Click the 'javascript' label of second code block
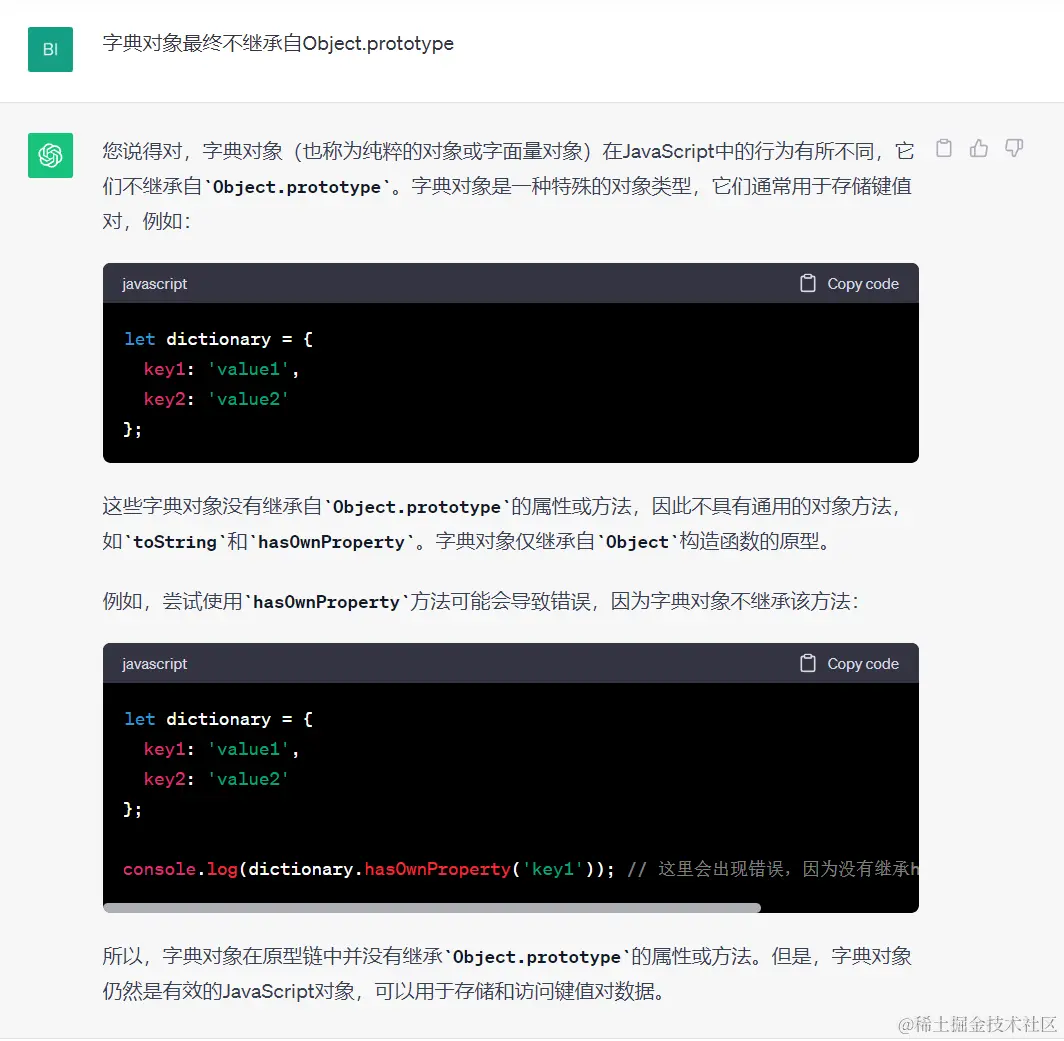This screenshot has width=1064, height=1041. coord(155,664)
